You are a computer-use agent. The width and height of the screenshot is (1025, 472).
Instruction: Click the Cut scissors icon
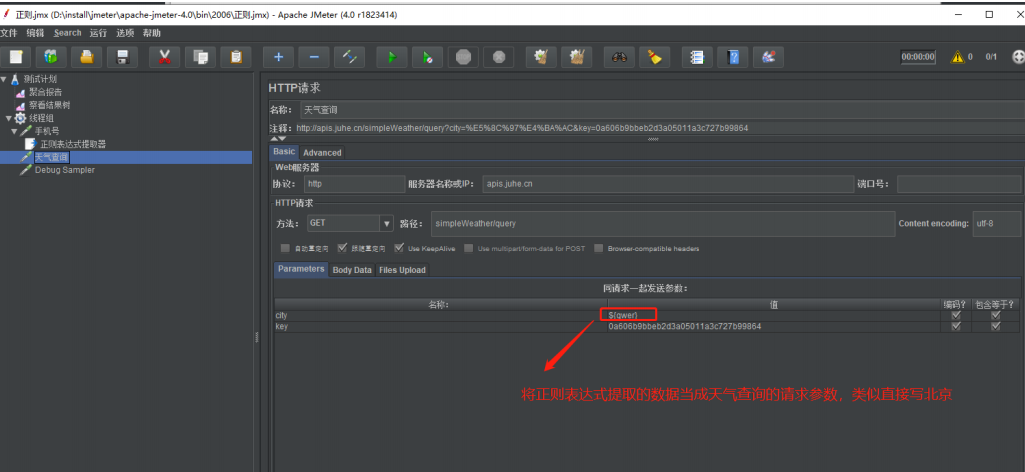coord(164,58)
